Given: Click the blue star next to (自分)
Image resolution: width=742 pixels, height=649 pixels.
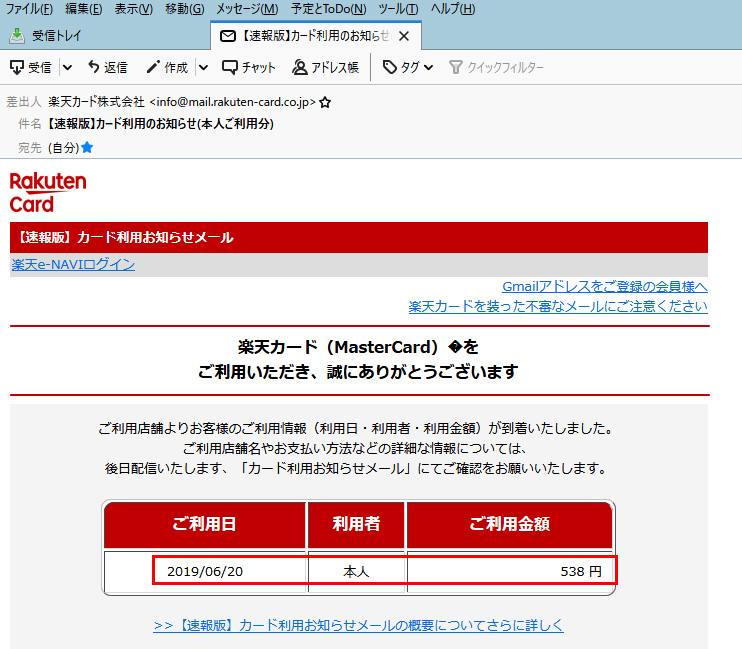Looking at the screenshot, I should [x=87, y=148].
